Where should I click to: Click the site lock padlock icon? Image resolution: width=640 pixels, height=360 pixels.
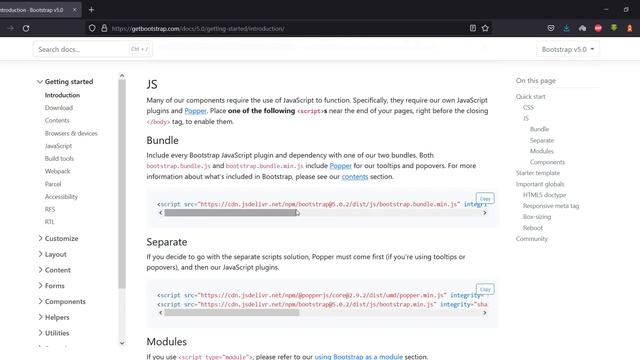pyautogui.click(x=104, y=28)
